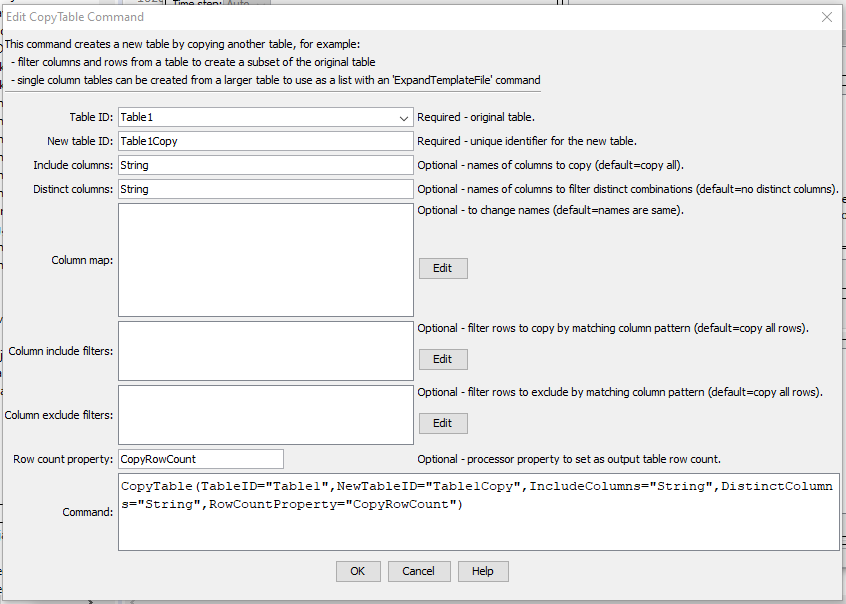Focus the Distinct columns text field
The width and height of the screenshot is (846, 604).
(x=266, y=189)
